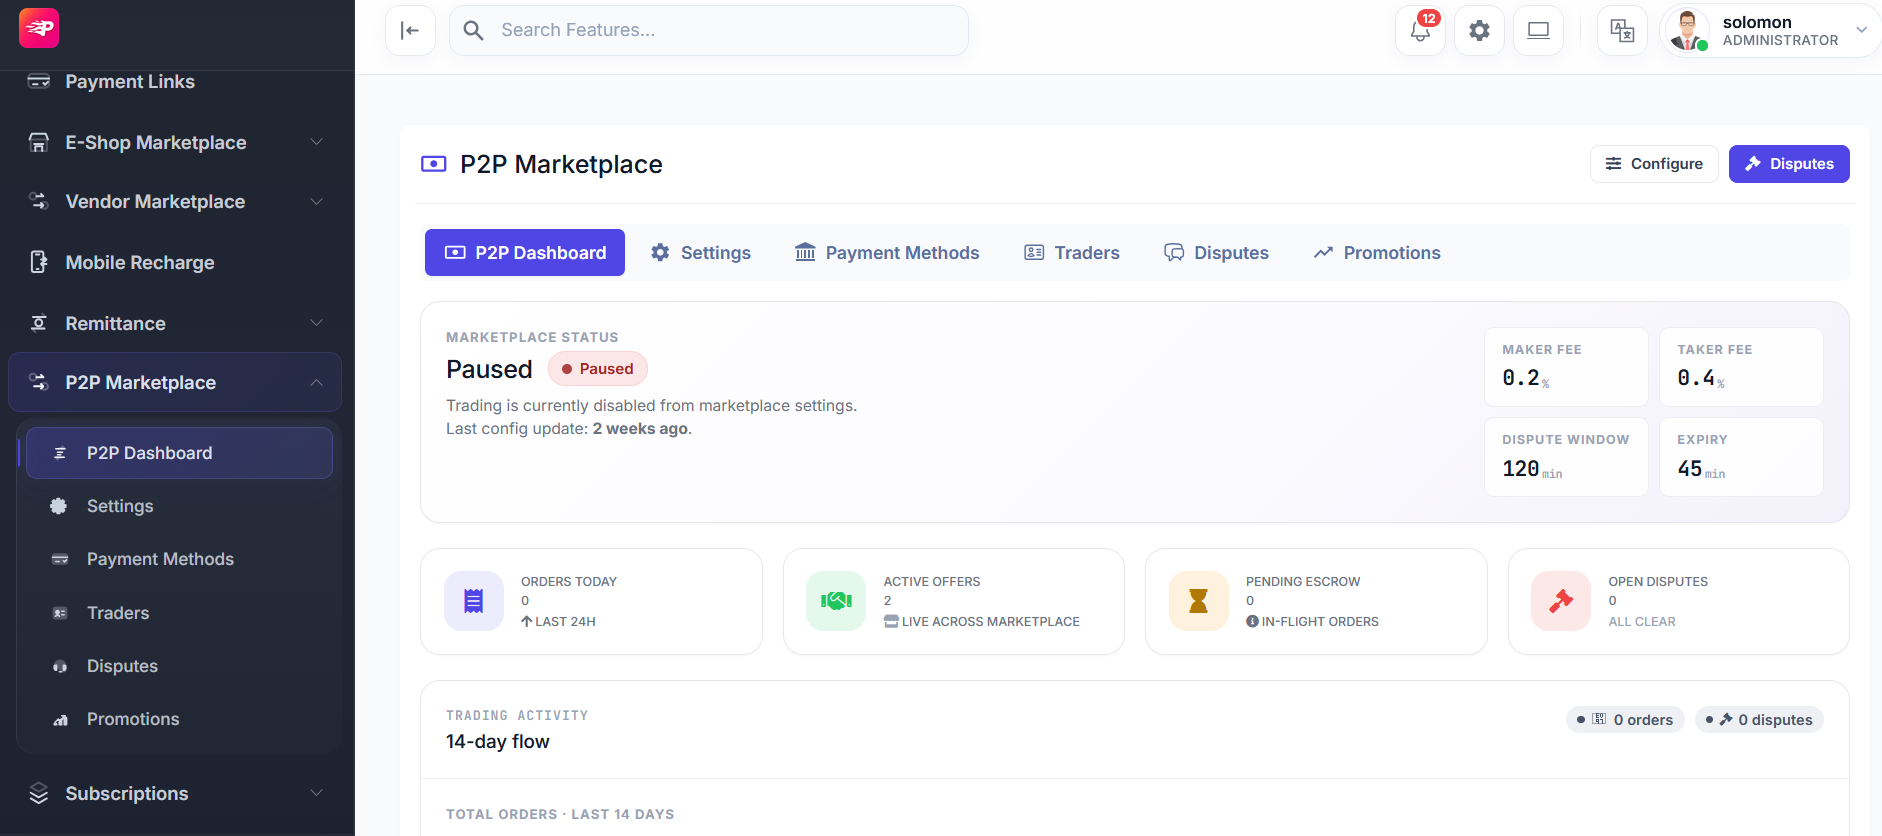Click '2 weeks ago' text

640,429
